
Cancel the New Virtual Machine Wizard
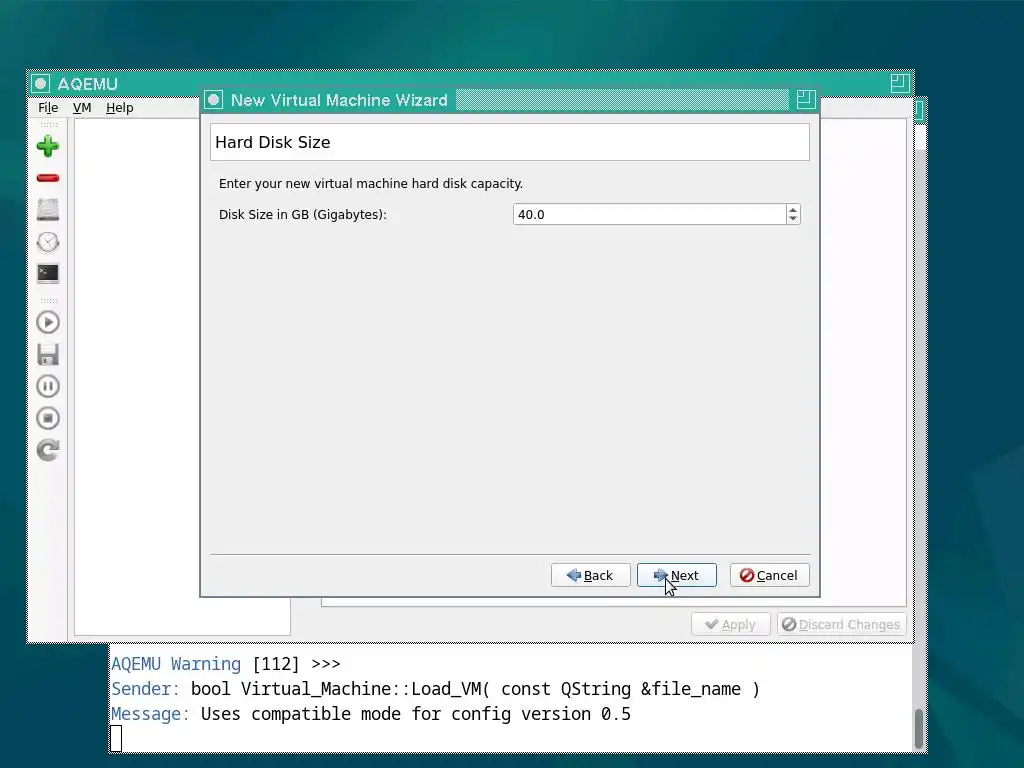pos(769,575)
